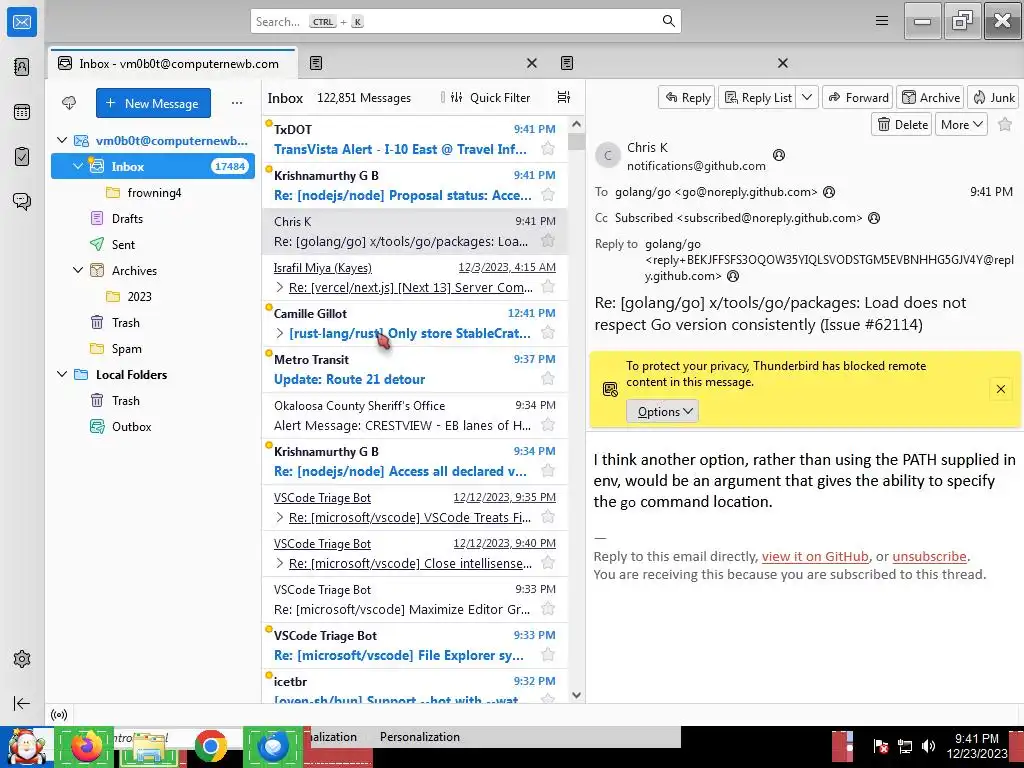Viewport: 1024px width, 768px height.
Task: Collapse the Archives folder
Action: pos(78,270)
